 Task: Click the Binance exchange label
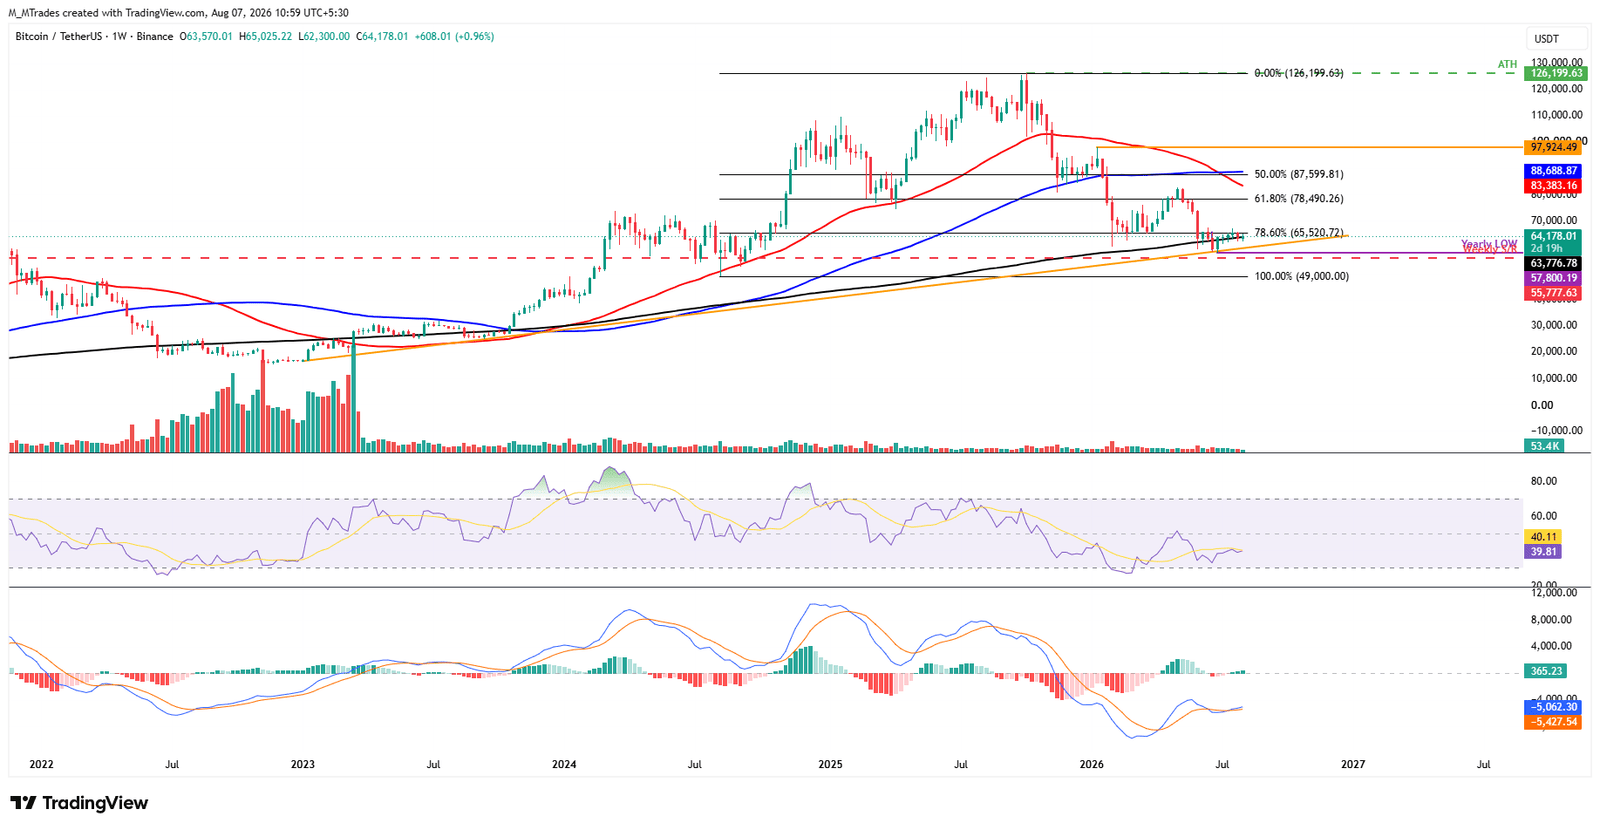[155, 36]
